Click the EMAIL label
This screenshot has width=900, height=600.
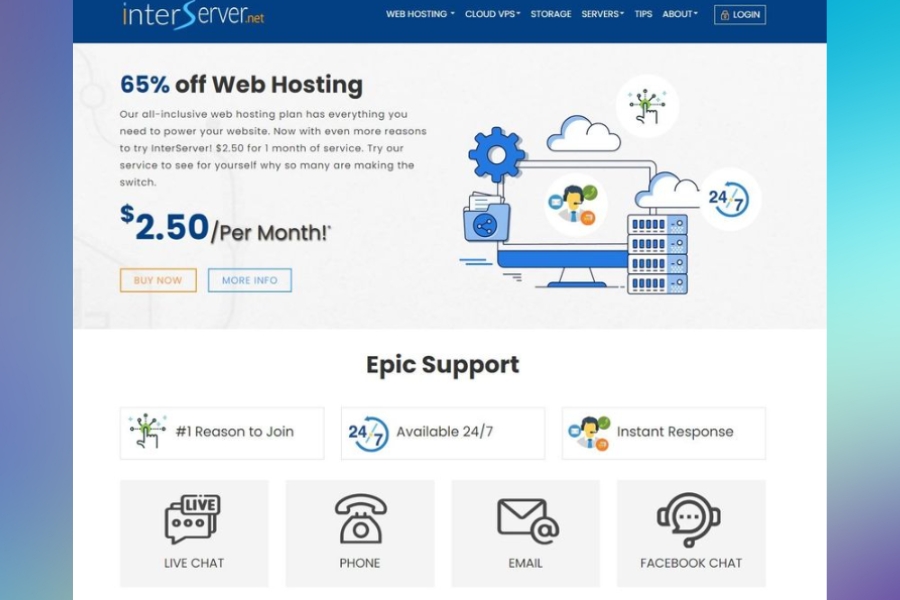525,563
